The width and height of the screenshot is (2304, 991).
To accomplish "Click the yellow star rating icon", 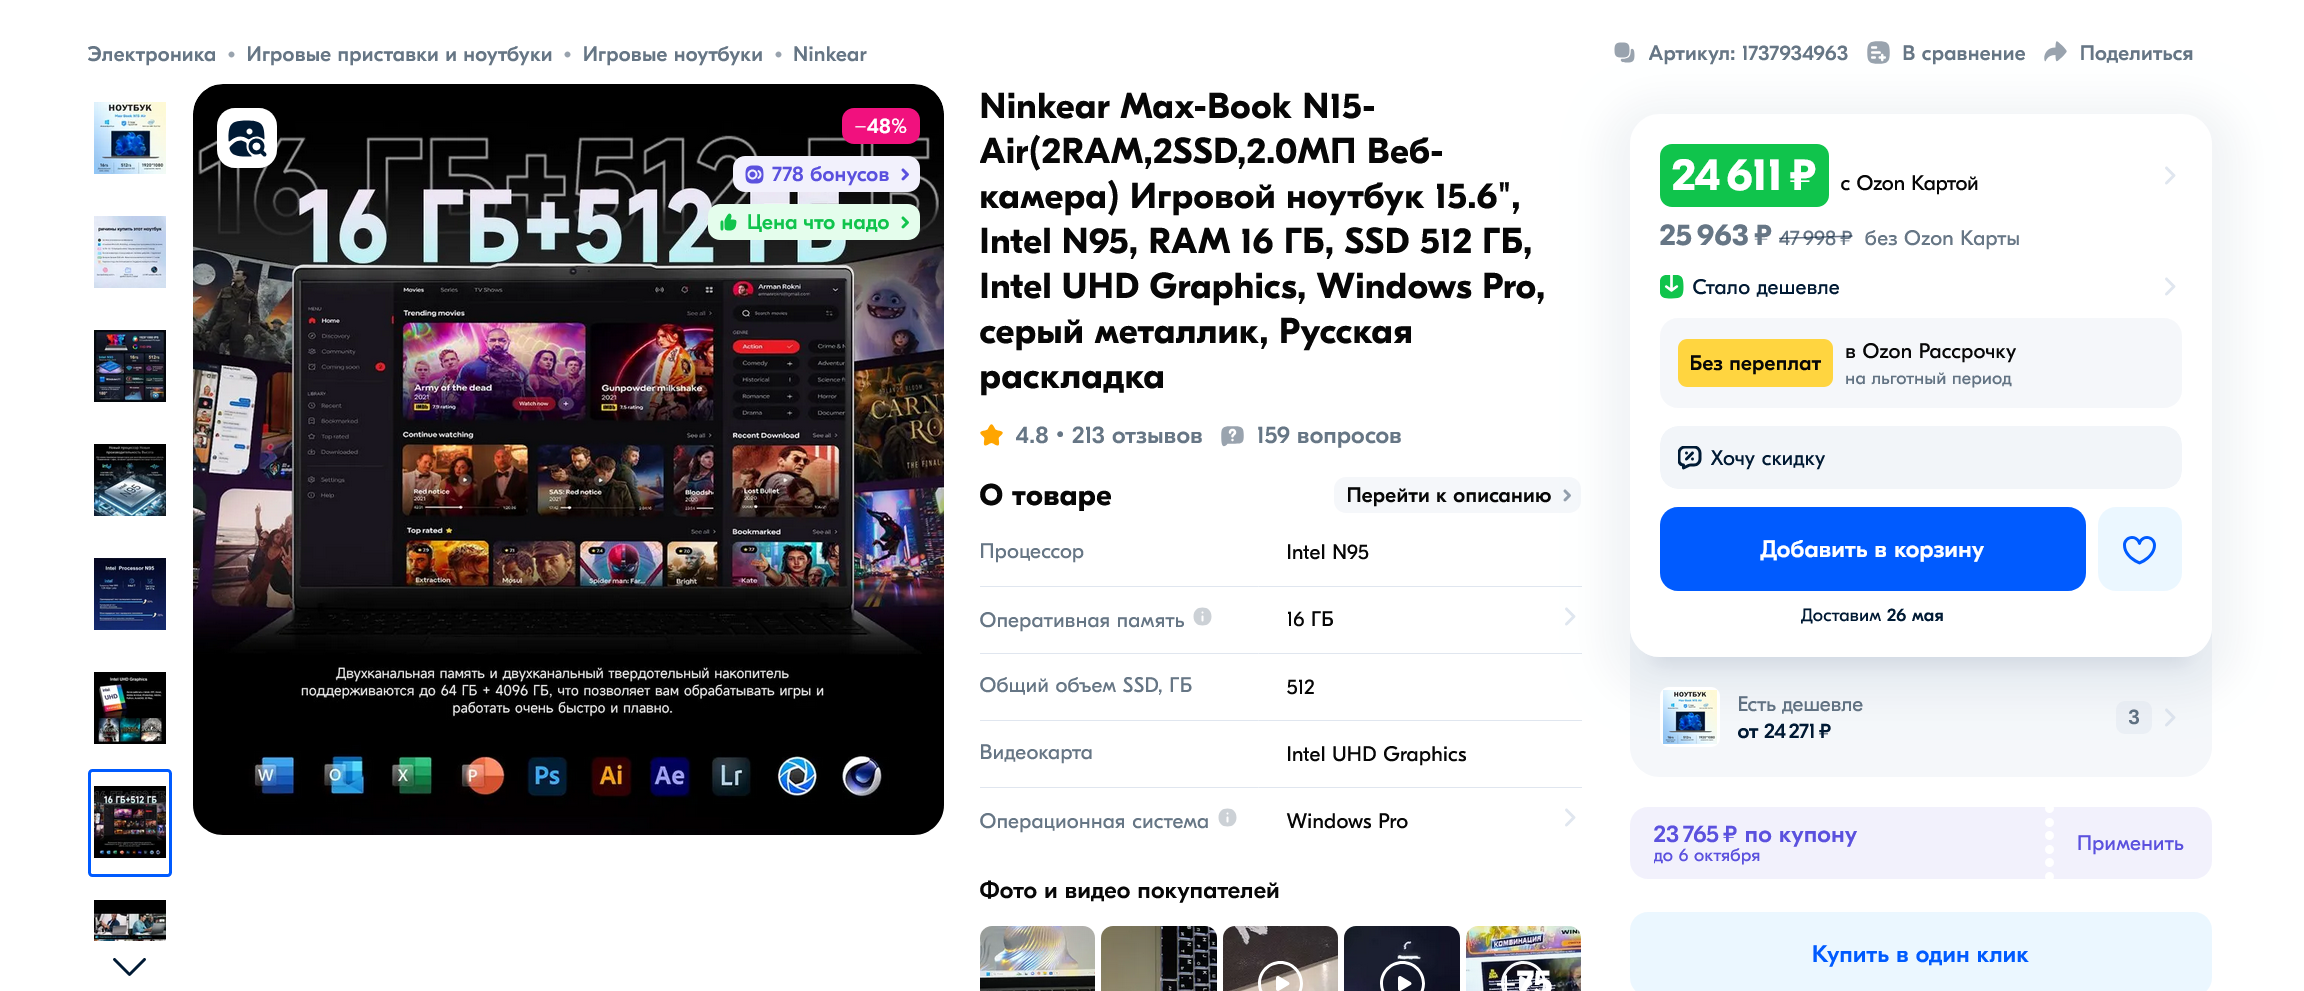I will point(992,435).
